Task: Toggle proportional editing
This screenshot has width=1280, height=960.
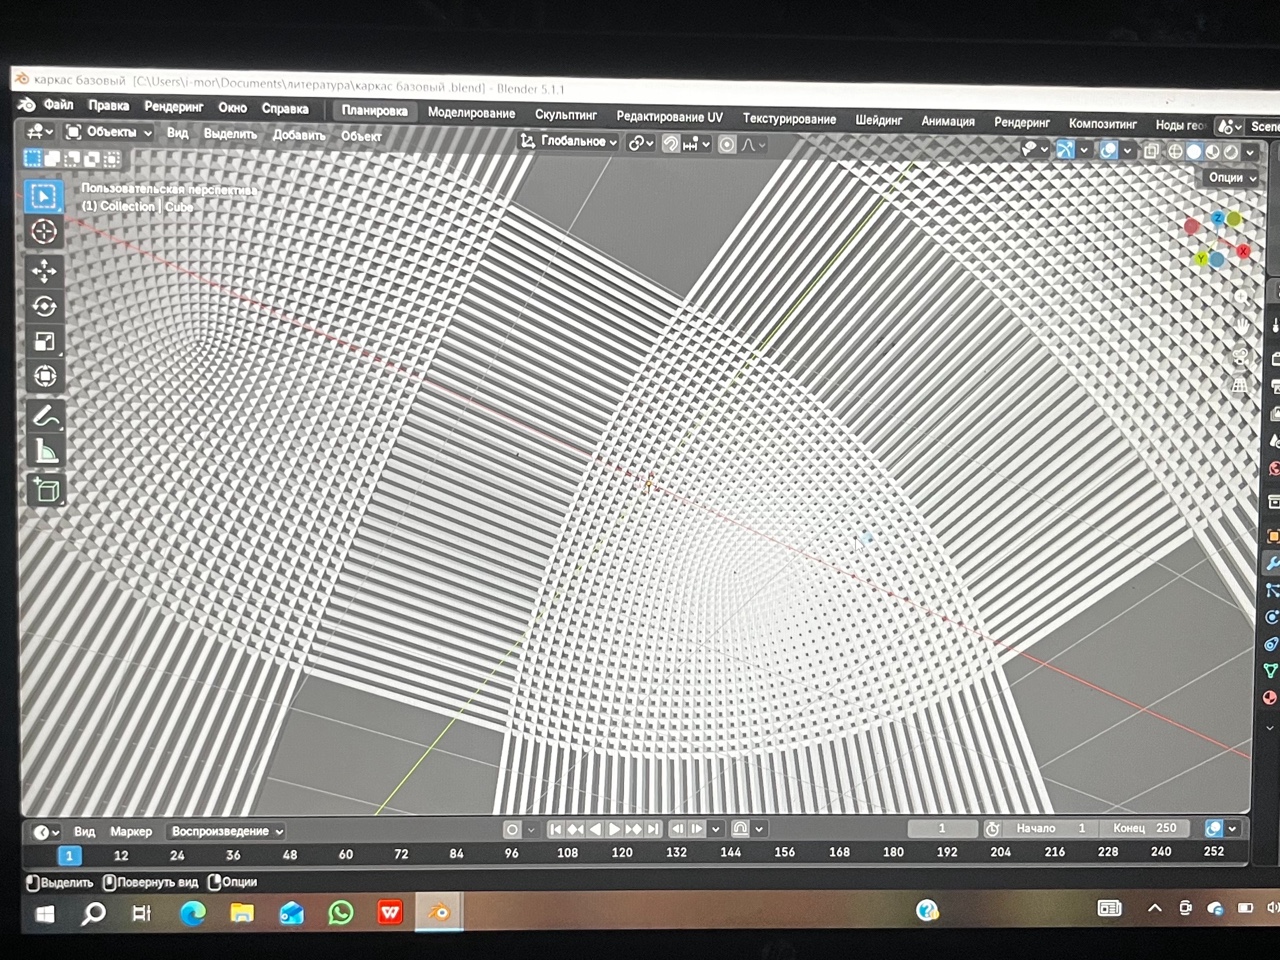Action: tap(727, 145)
